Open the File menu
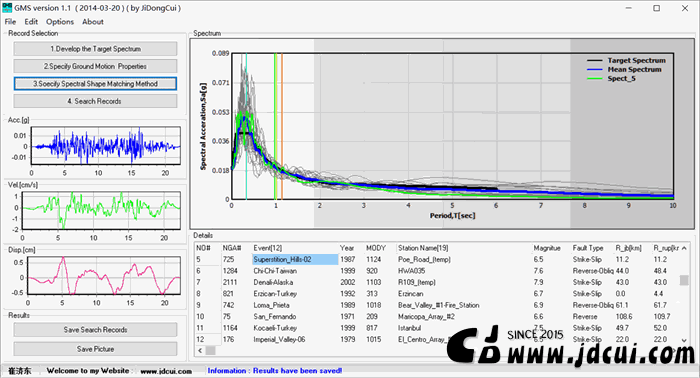Image resolution: width=700 pixels, height=378 pixels. tap(10, 21)
